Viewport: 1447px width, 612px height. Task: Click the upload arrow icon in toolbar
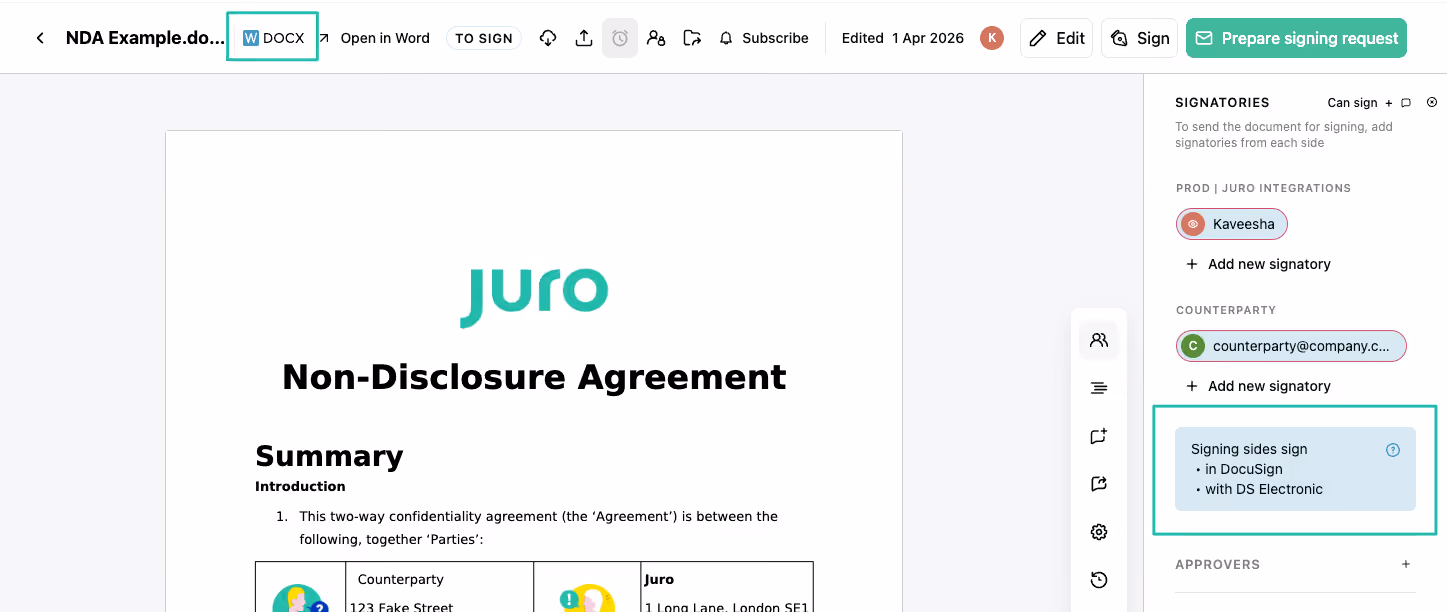584,38
